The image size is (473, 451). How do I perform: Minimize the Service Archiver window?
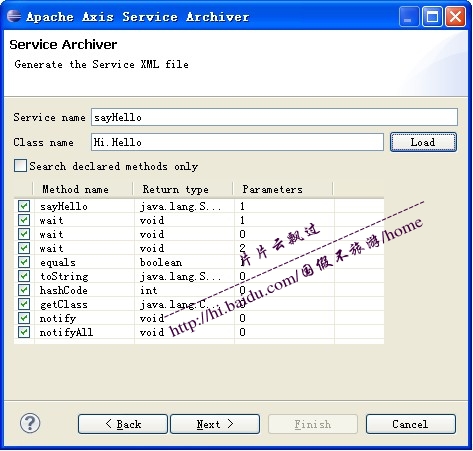tap(409, 16)
